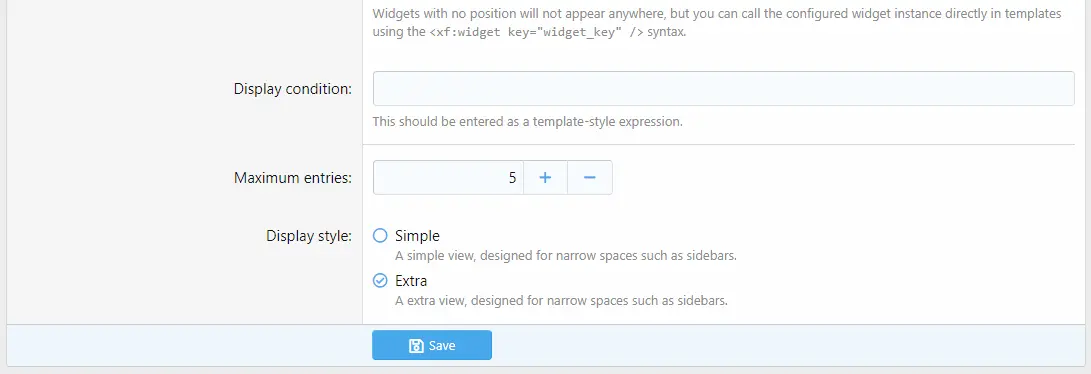1091x374 pixels.
Task: Decrease maximum entries with the minus icon
Action: point(590,178)
